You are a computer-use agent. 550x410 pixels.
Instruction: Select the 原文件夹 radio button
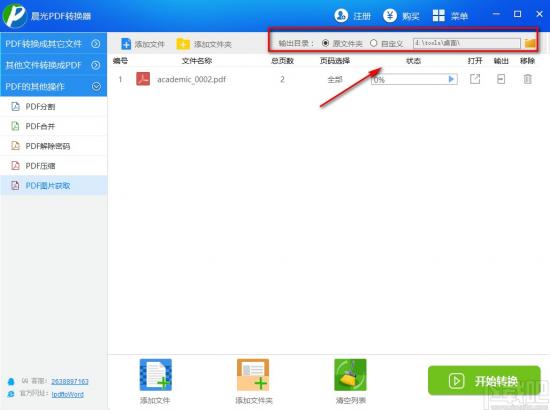tap(325, 43)
